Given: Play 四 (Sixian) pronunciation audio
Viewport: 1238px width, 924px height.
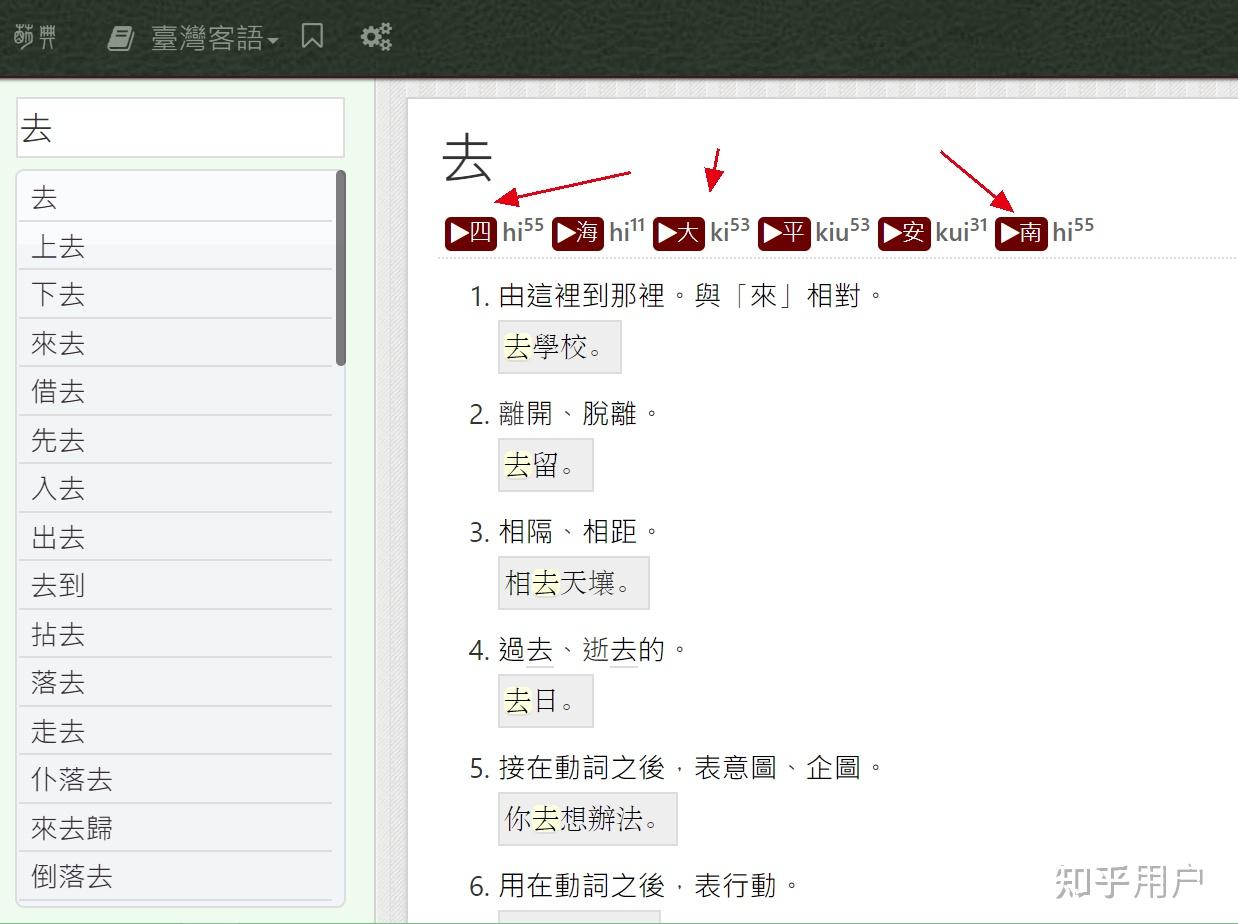Looking at the screenshot, I should point(471,233).
